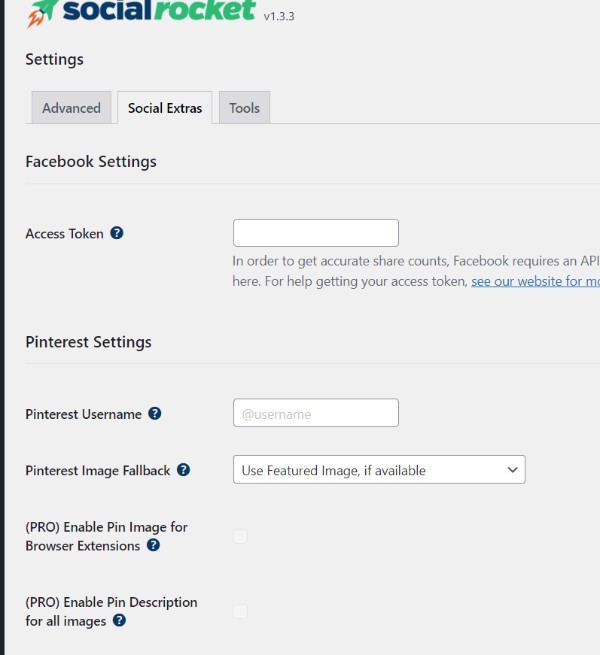Click the Pinterest Image Fallback label
600x655 pixels.
click(98, 470)
